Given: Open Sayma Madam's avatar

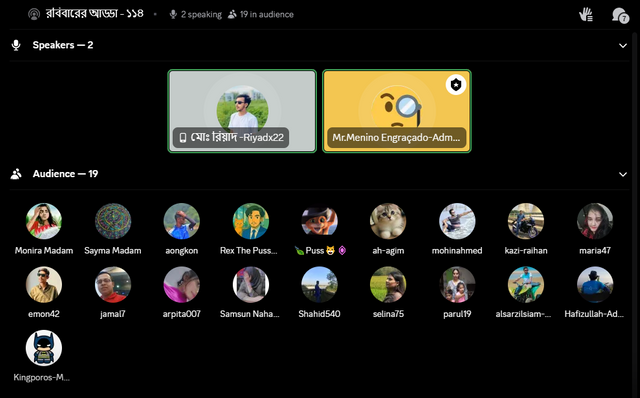Looking at the screenshot, I should coord(113,221).
